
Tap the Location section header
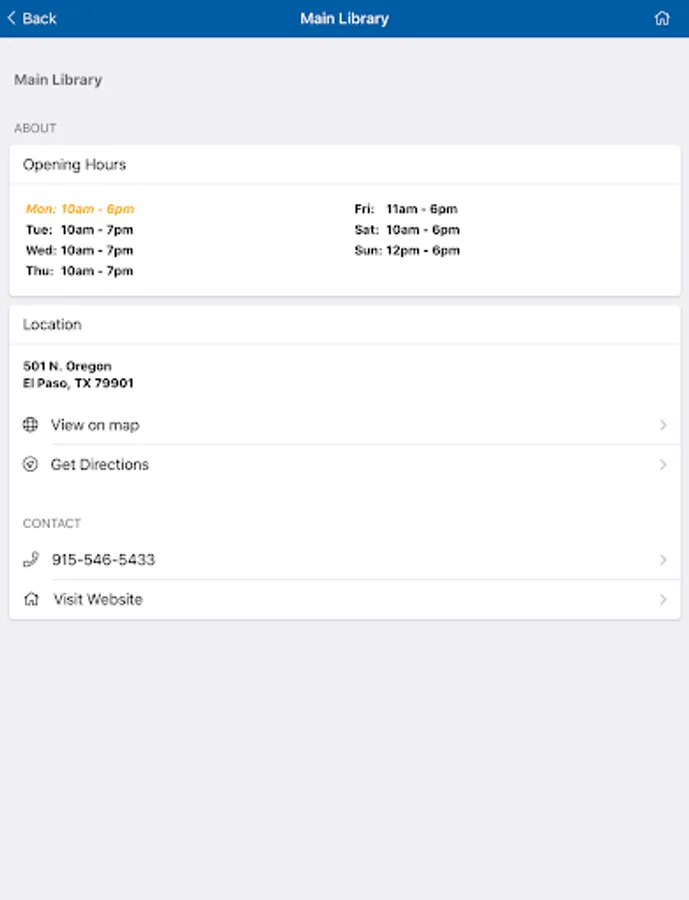53,325
